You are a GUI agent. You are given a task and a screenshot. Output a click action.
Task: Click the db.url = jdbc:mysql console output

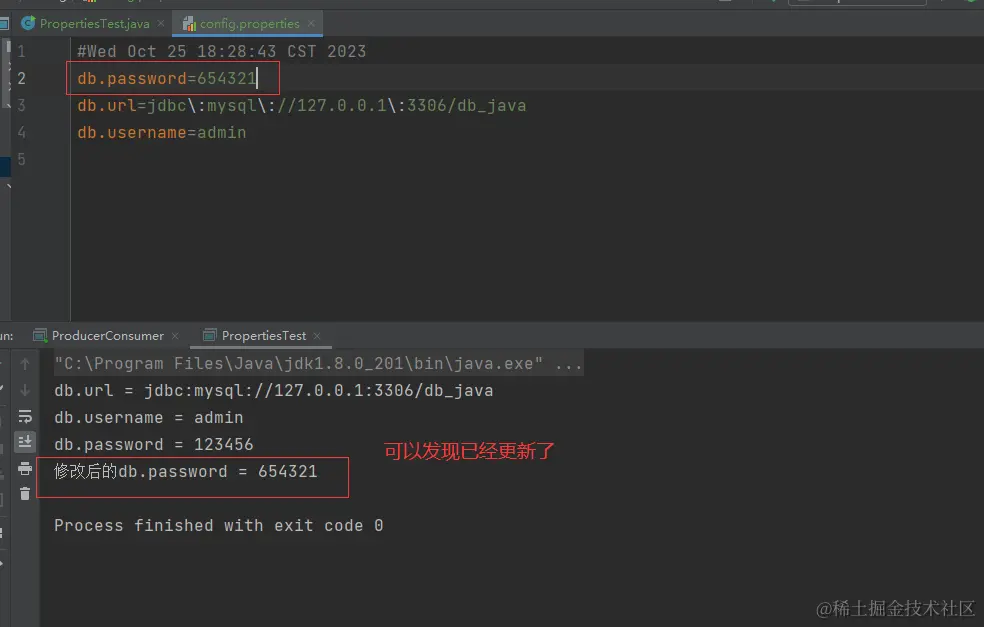274,390
